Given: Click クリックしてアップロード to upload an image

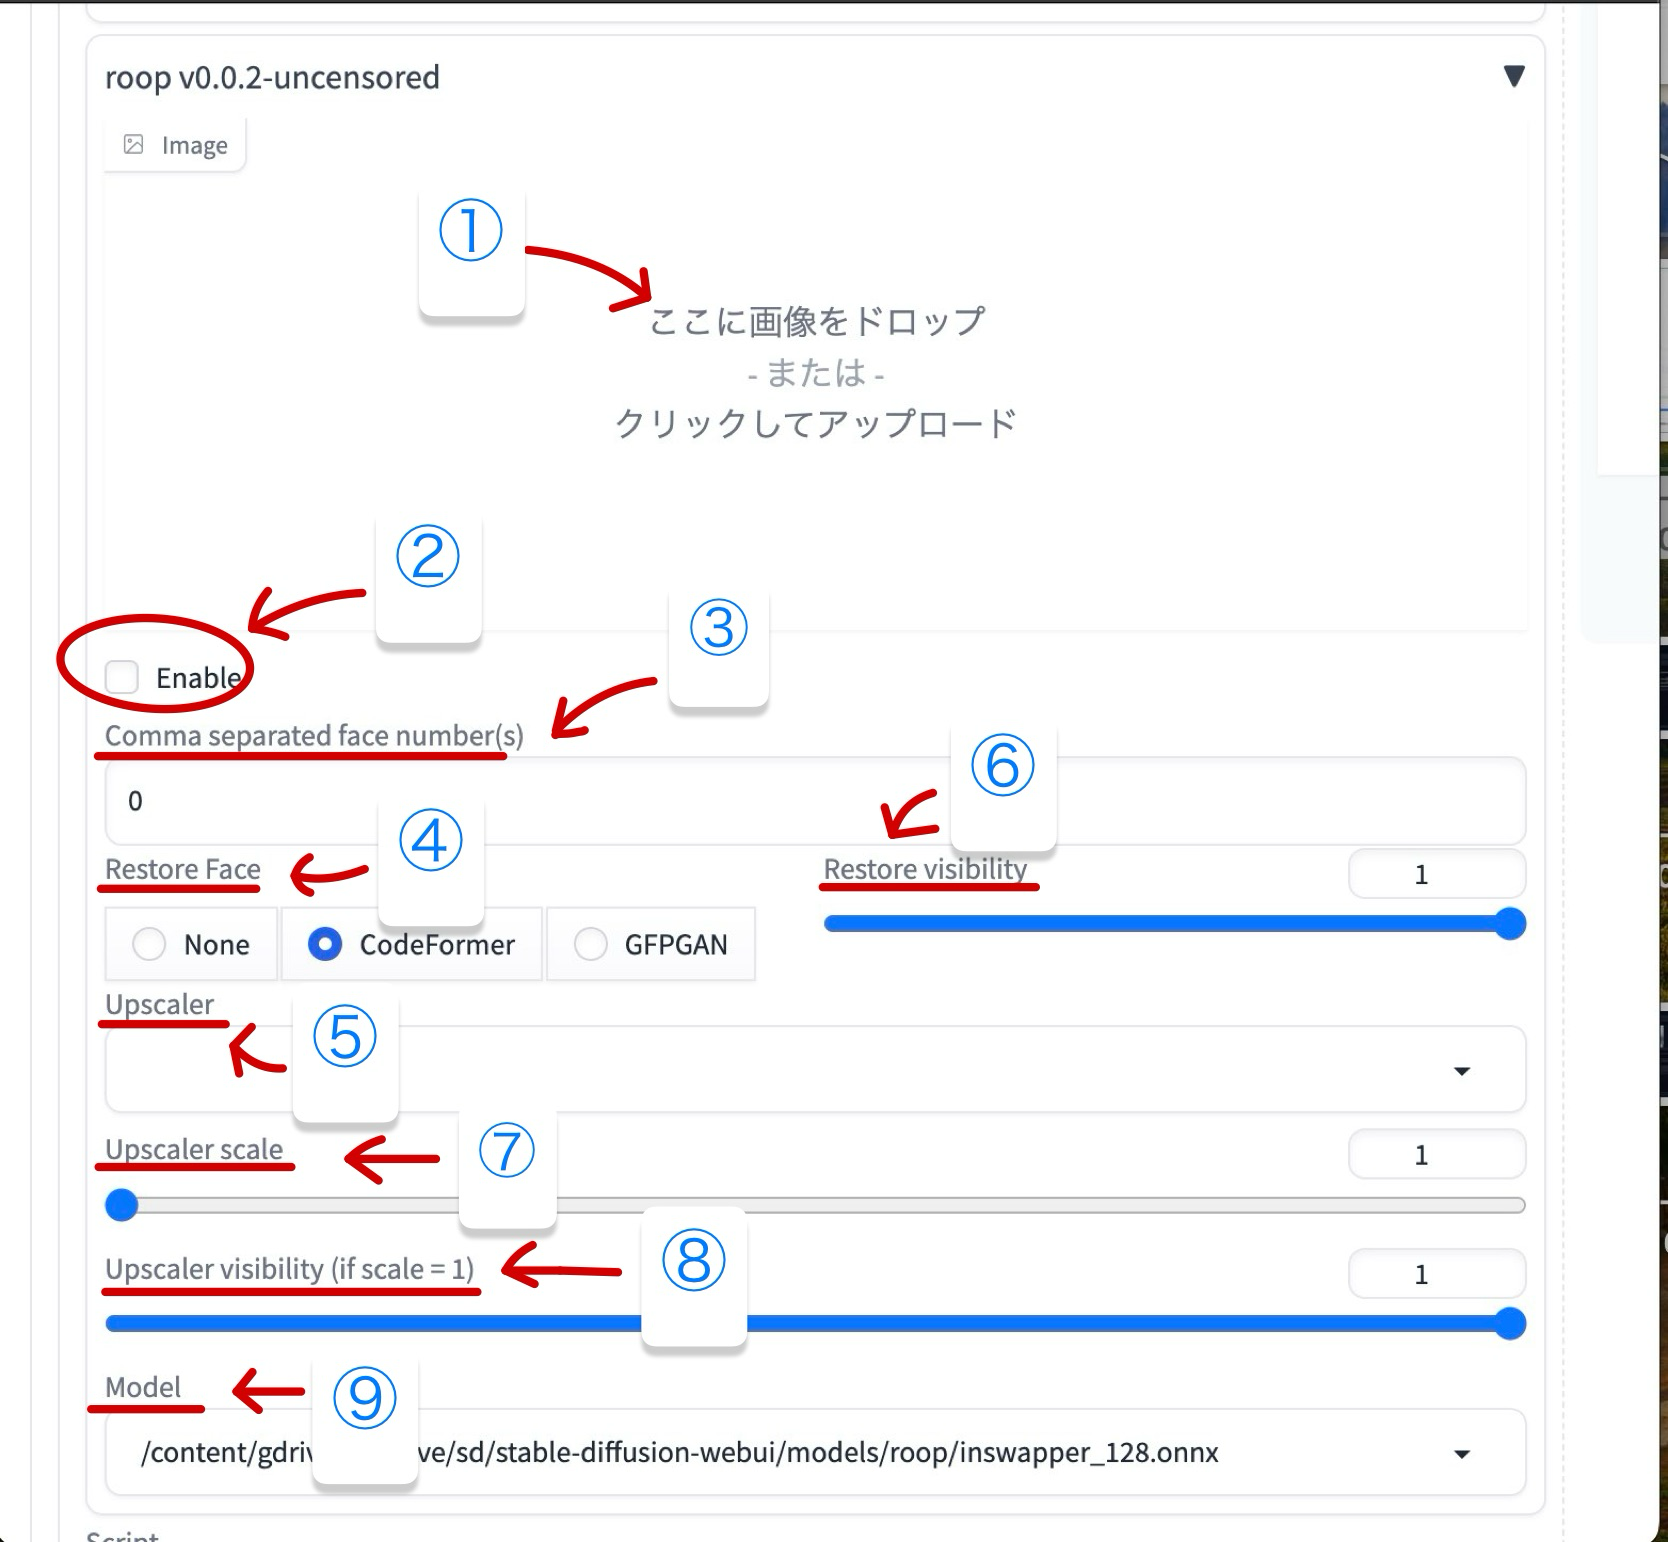Looking at the screenshot, I should click(x=815, y=422).
